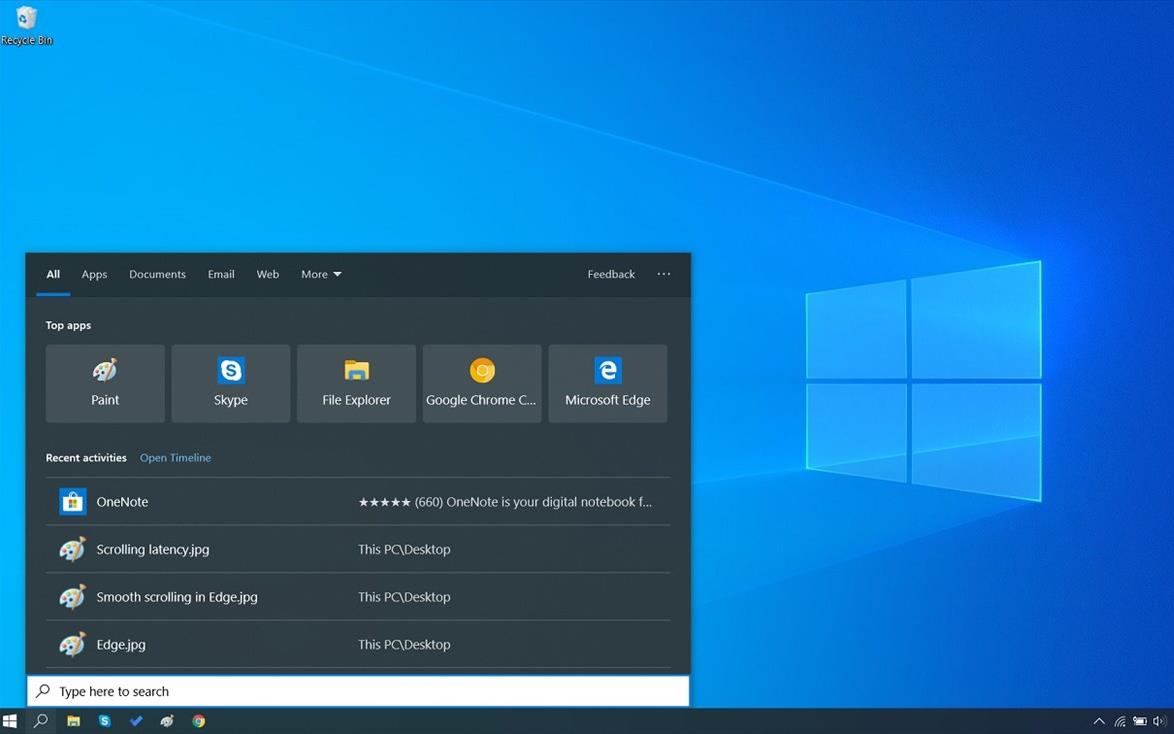
Task: Click the battery status tray icon
Action: [x=1140, y=721]
